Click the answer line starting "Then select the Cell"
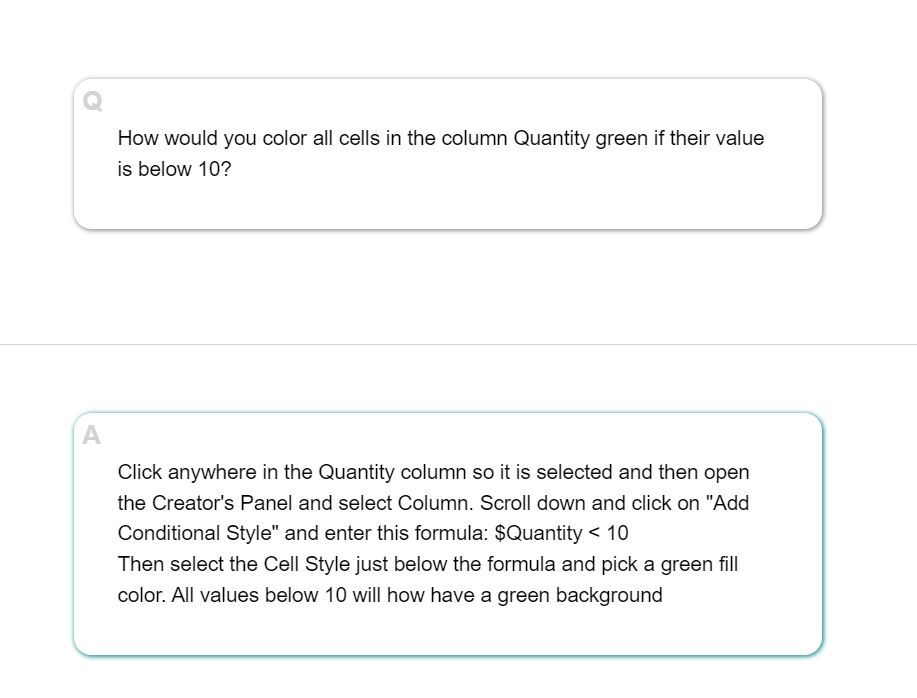This screenshot has width=917, height=698. (x=428, y=565)
